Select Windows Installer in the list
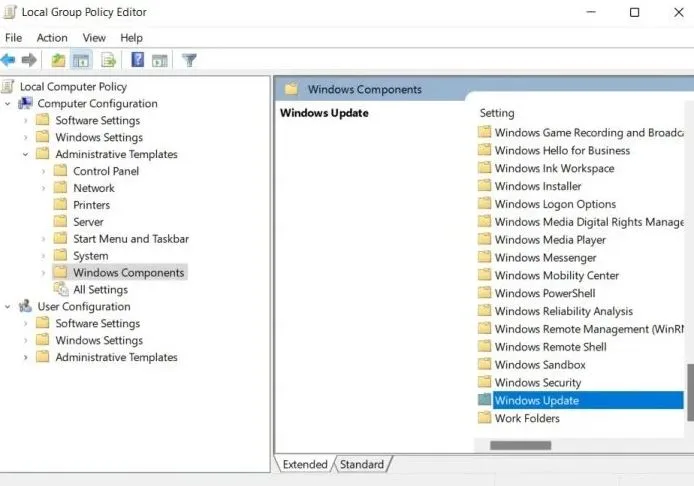The height and width of the screenshot is (486, 694). 538,186
